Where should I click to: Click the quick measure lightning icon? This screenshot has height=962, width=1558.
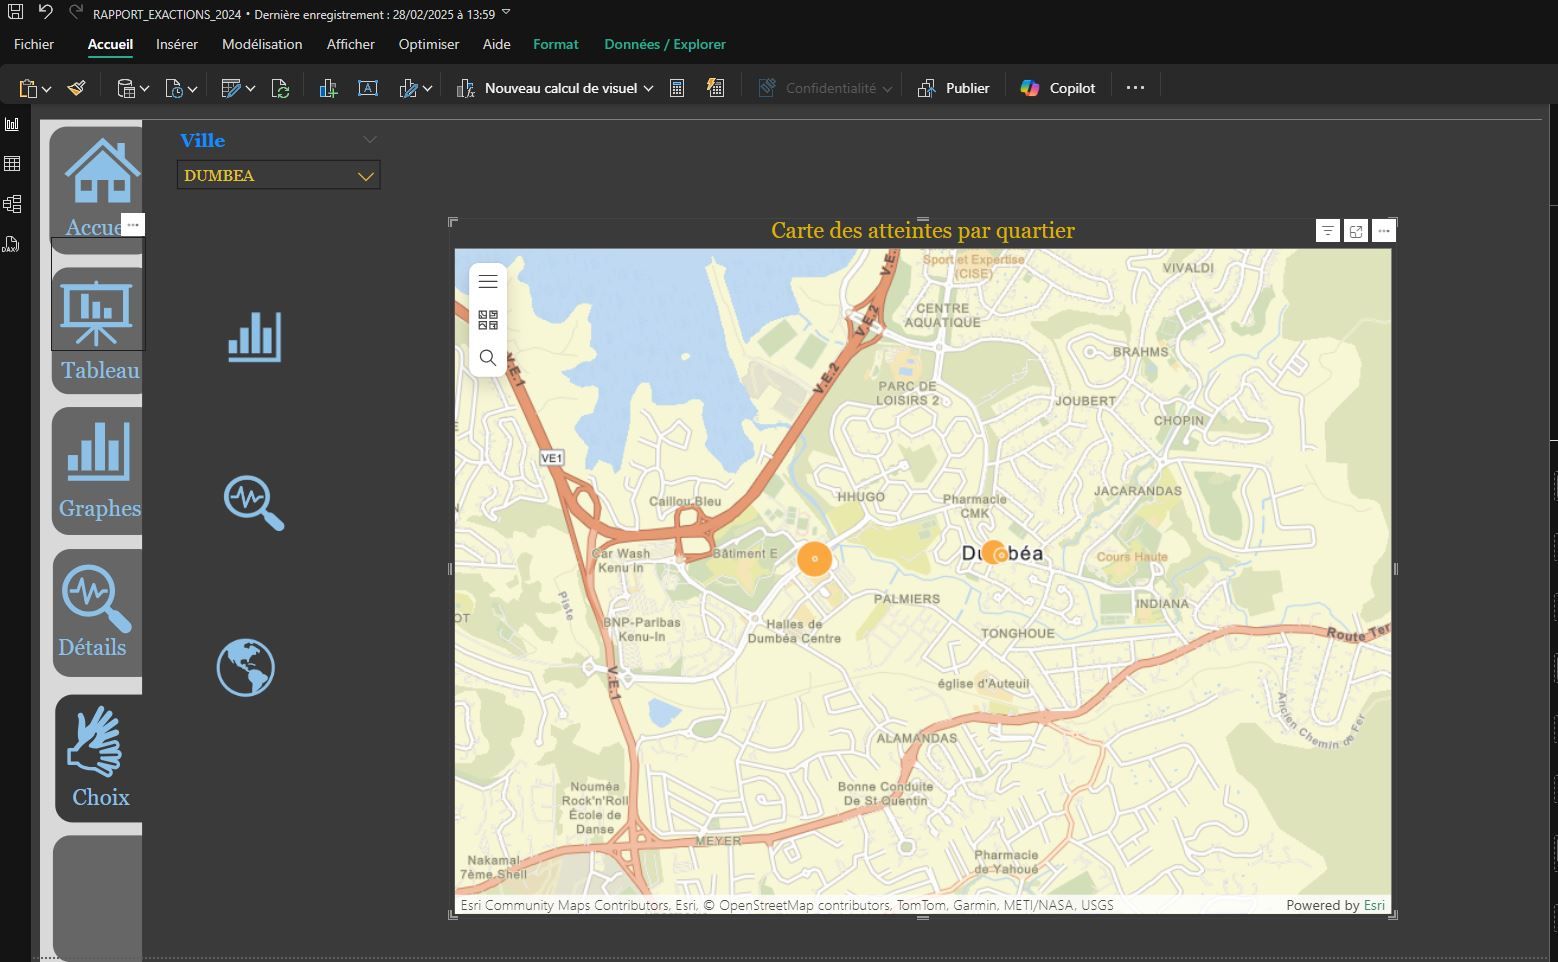point(715,88)
